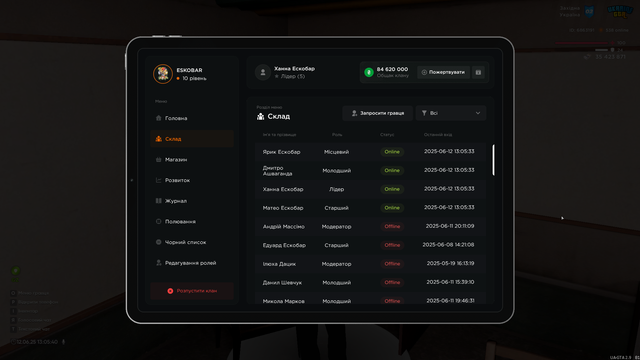Click the Ханна Ескобар name in header

(294, 69)
